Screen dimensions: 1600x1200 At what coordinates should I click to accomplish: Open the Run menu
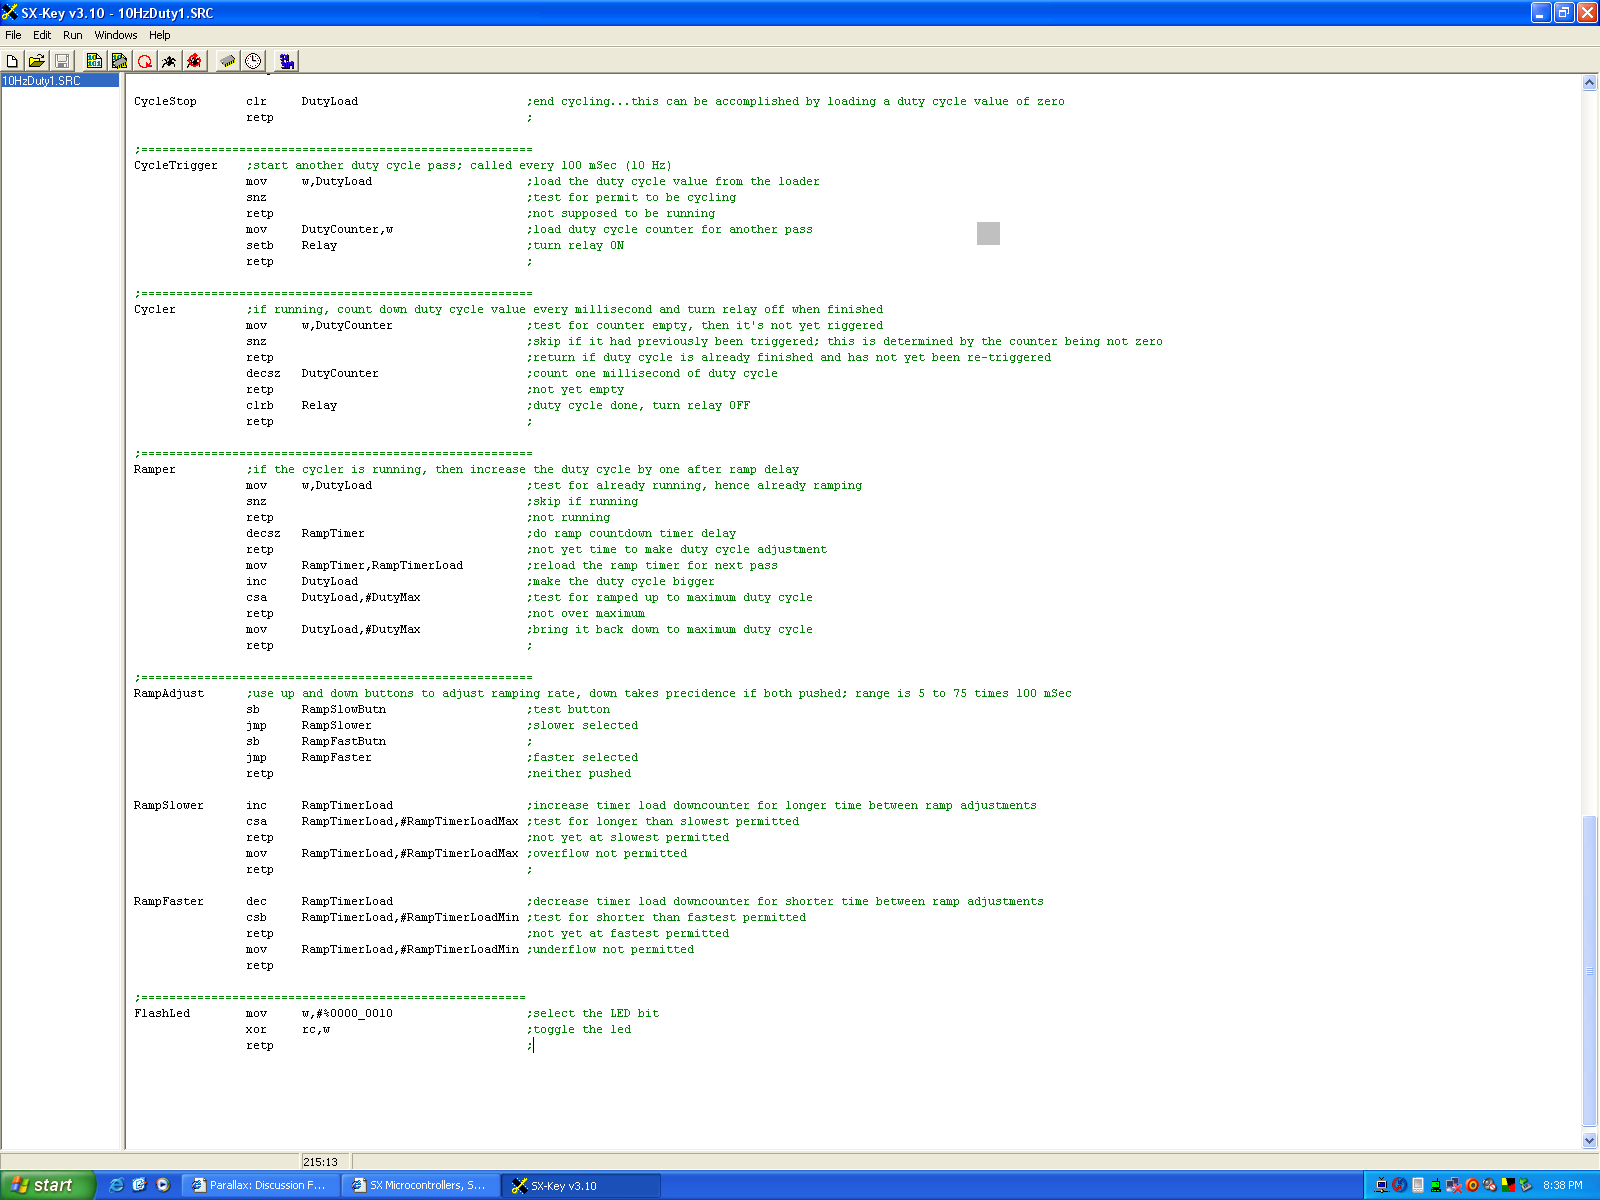click(x=73, y=35)
